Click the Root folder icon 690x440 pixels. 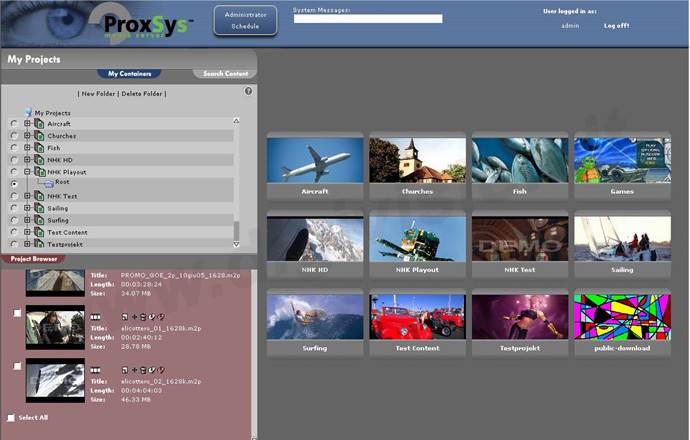[49, 183]
